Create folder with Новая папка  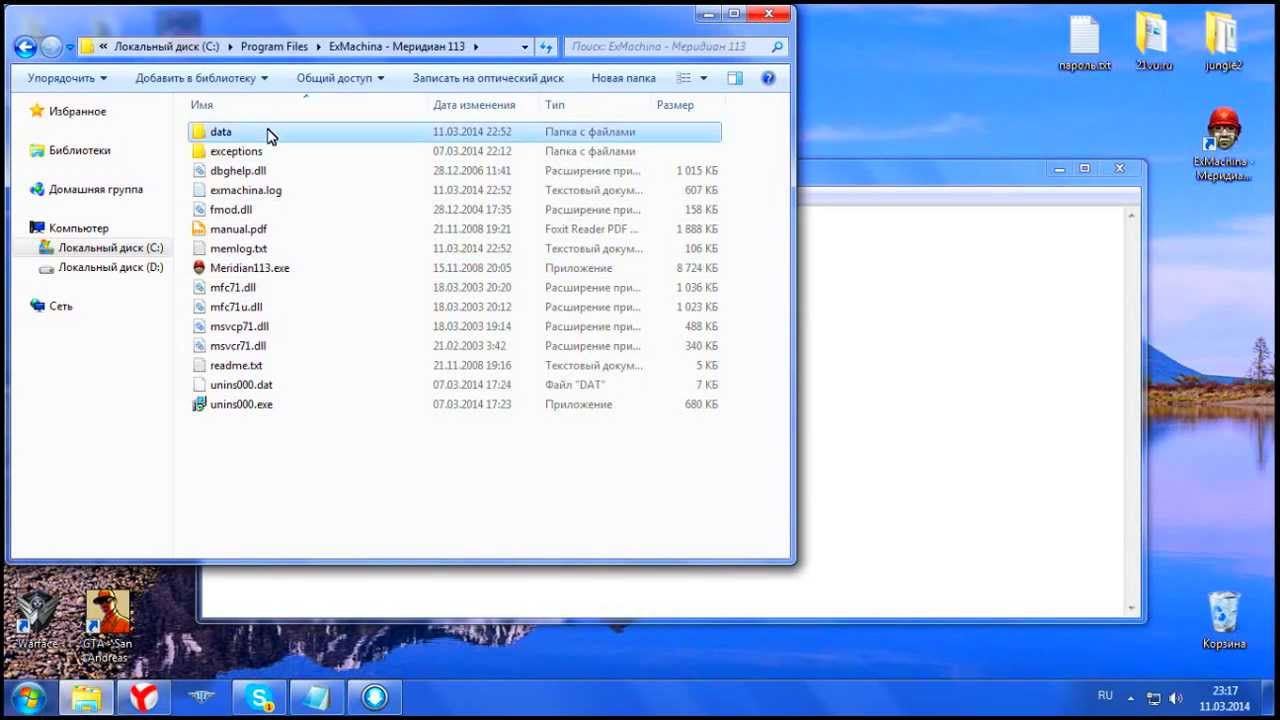point(623,78)
